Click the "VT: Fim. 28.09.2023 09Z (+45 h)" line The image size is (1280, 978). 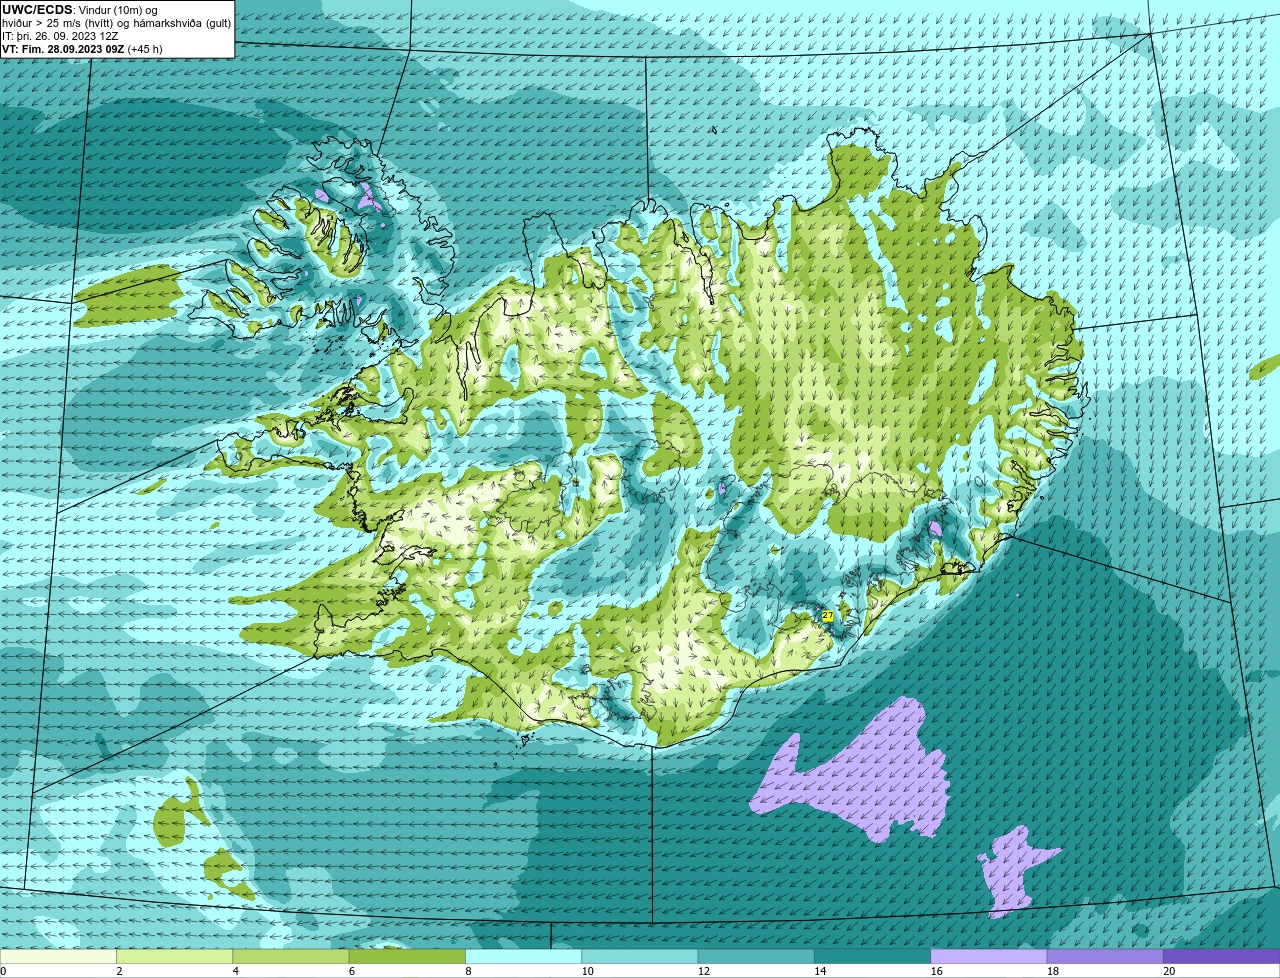82,48
